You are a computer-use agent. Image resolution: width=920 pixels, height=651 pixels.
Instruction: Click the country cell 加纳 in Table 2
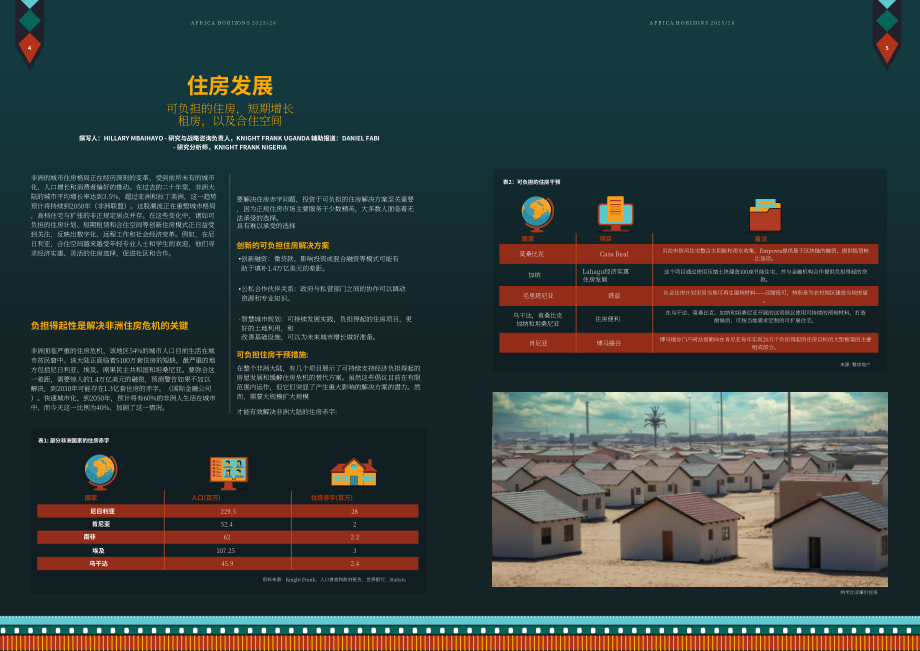tap(535, 274)
